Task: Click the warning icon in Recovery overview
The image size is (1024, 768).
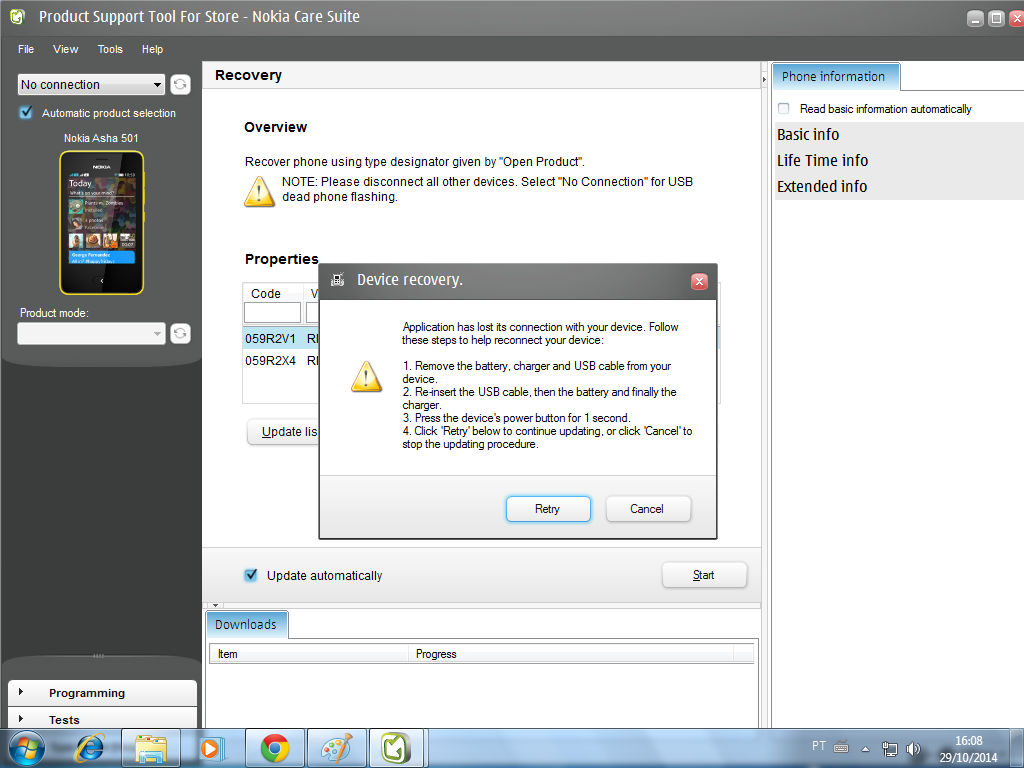Action: (259, 191)
